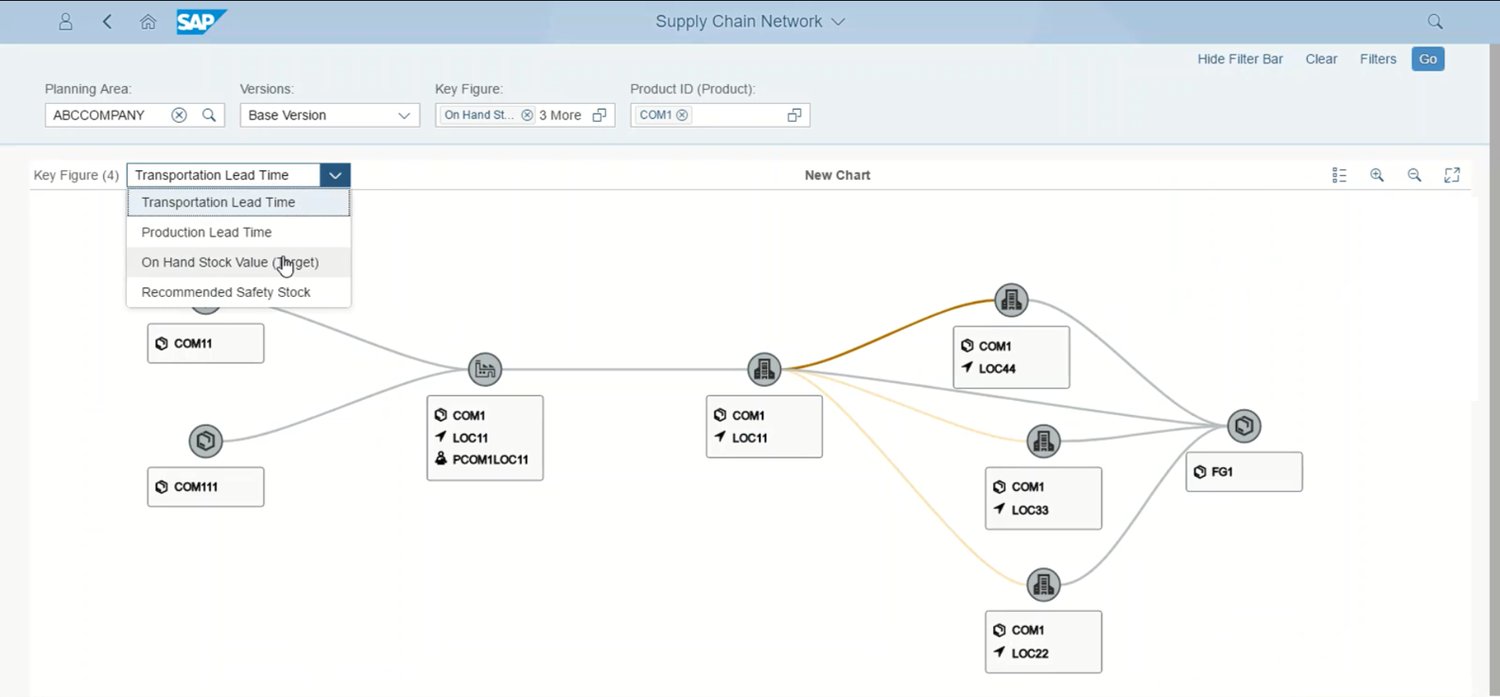Click the FG1 product node icon
The width and height of the screenshot is (1500, 697).
(1244, 426)
